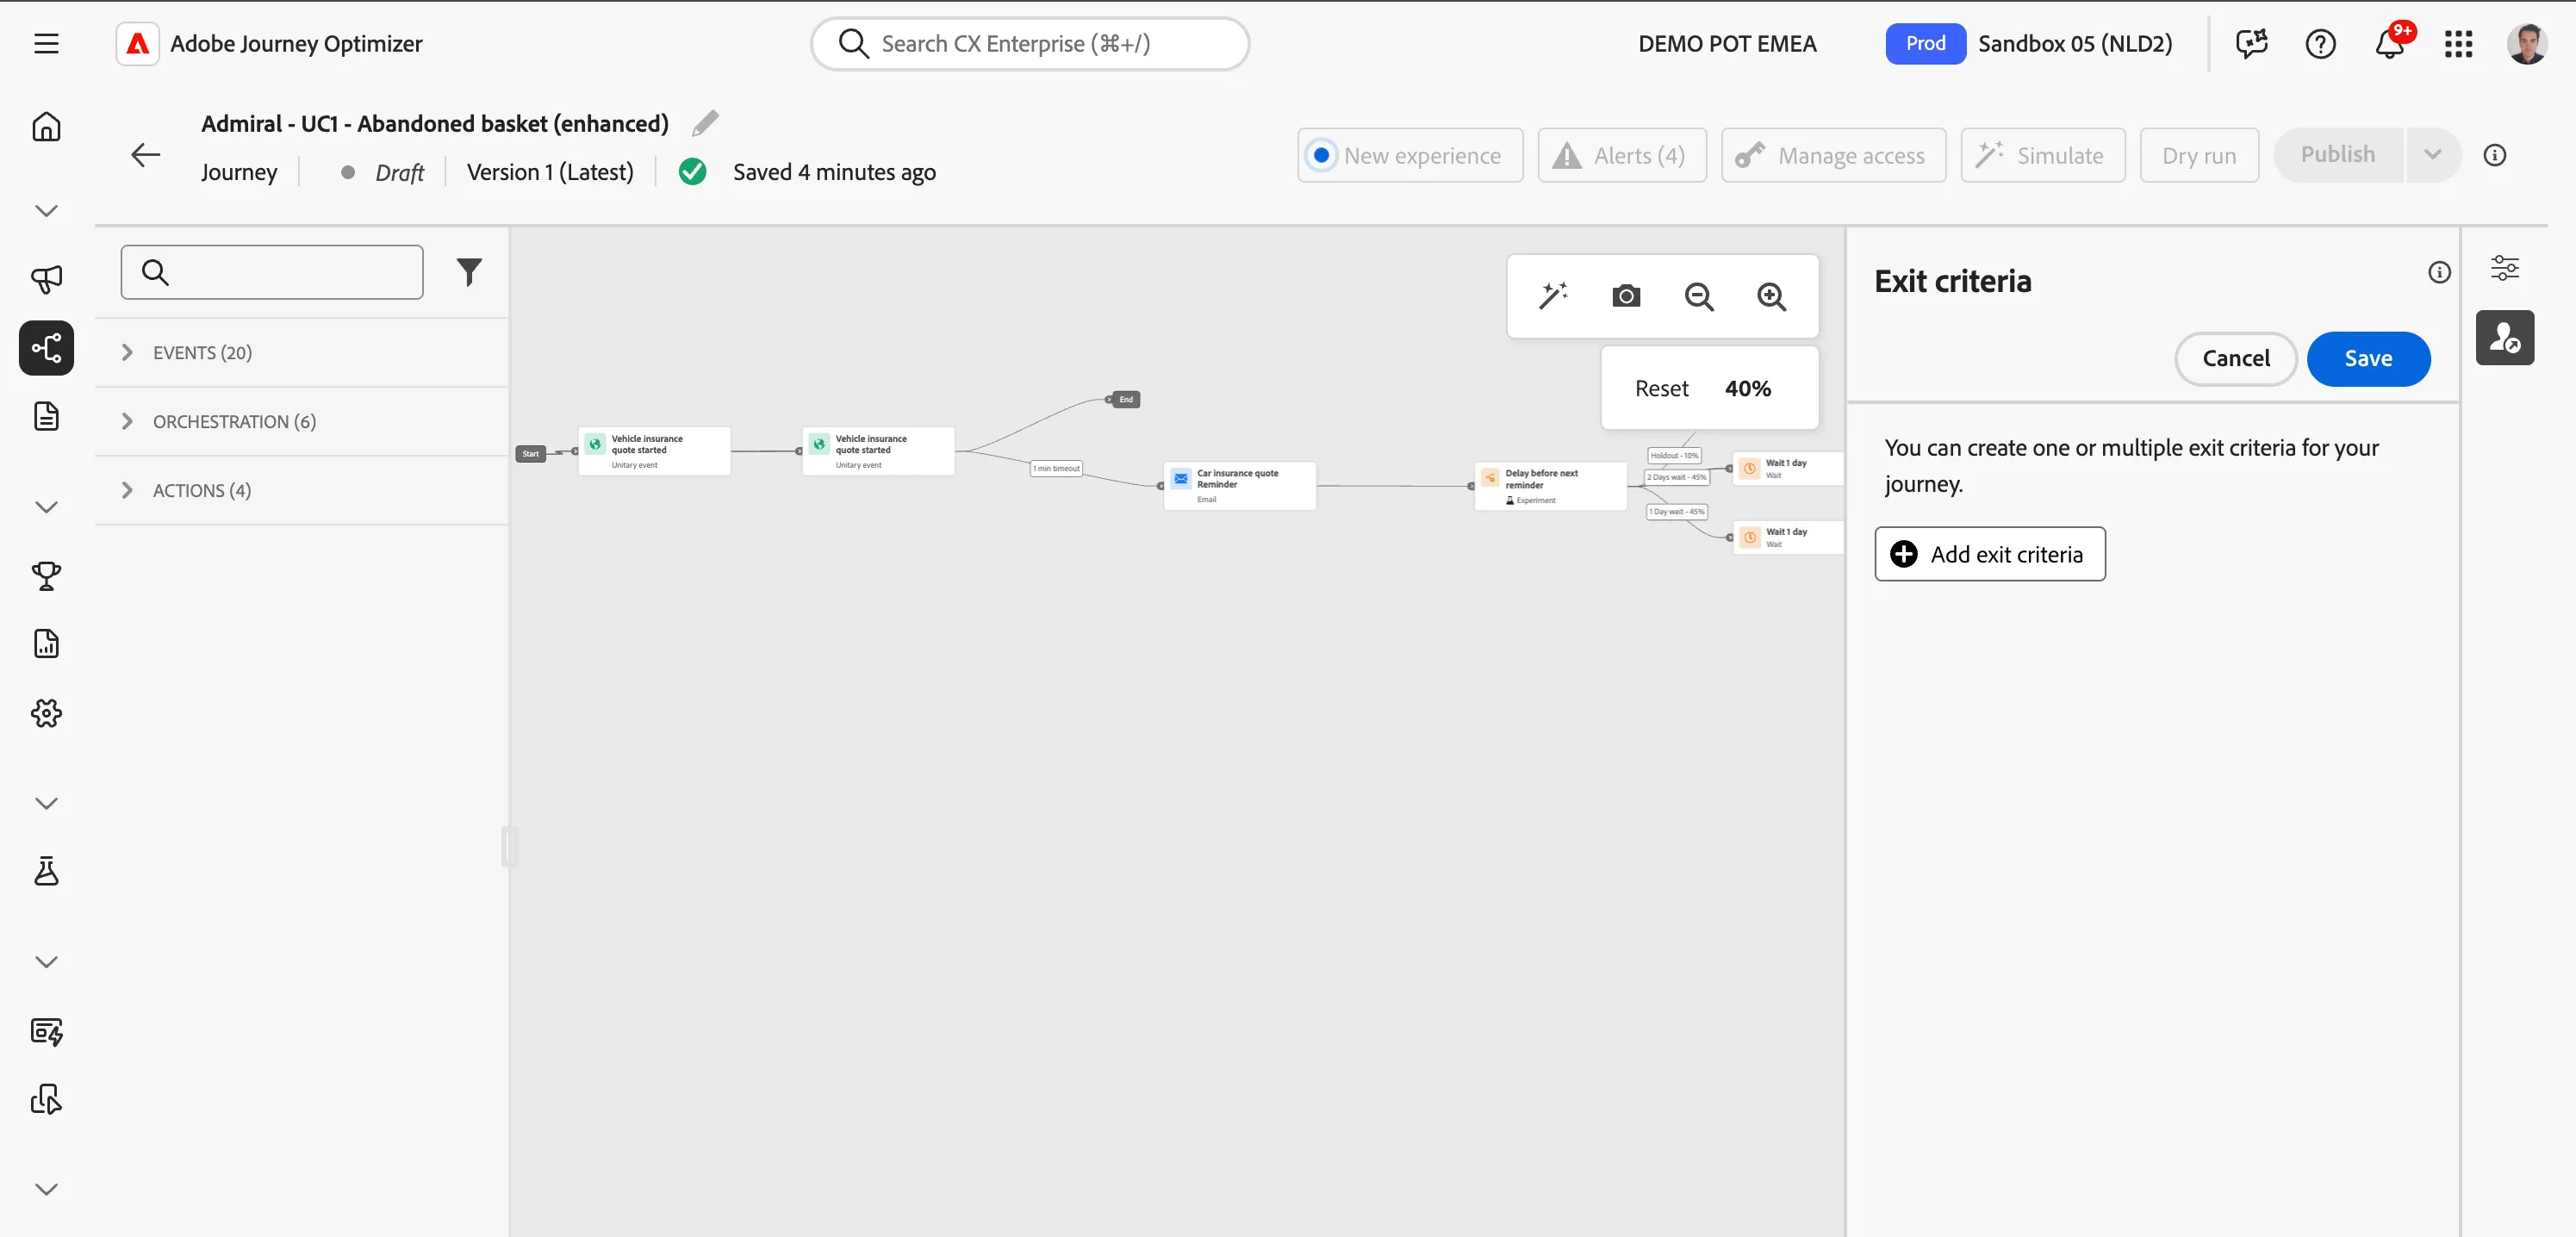Open the card with lightning icon in sidebar
2576x1237 pixels.
point(46,1031)
